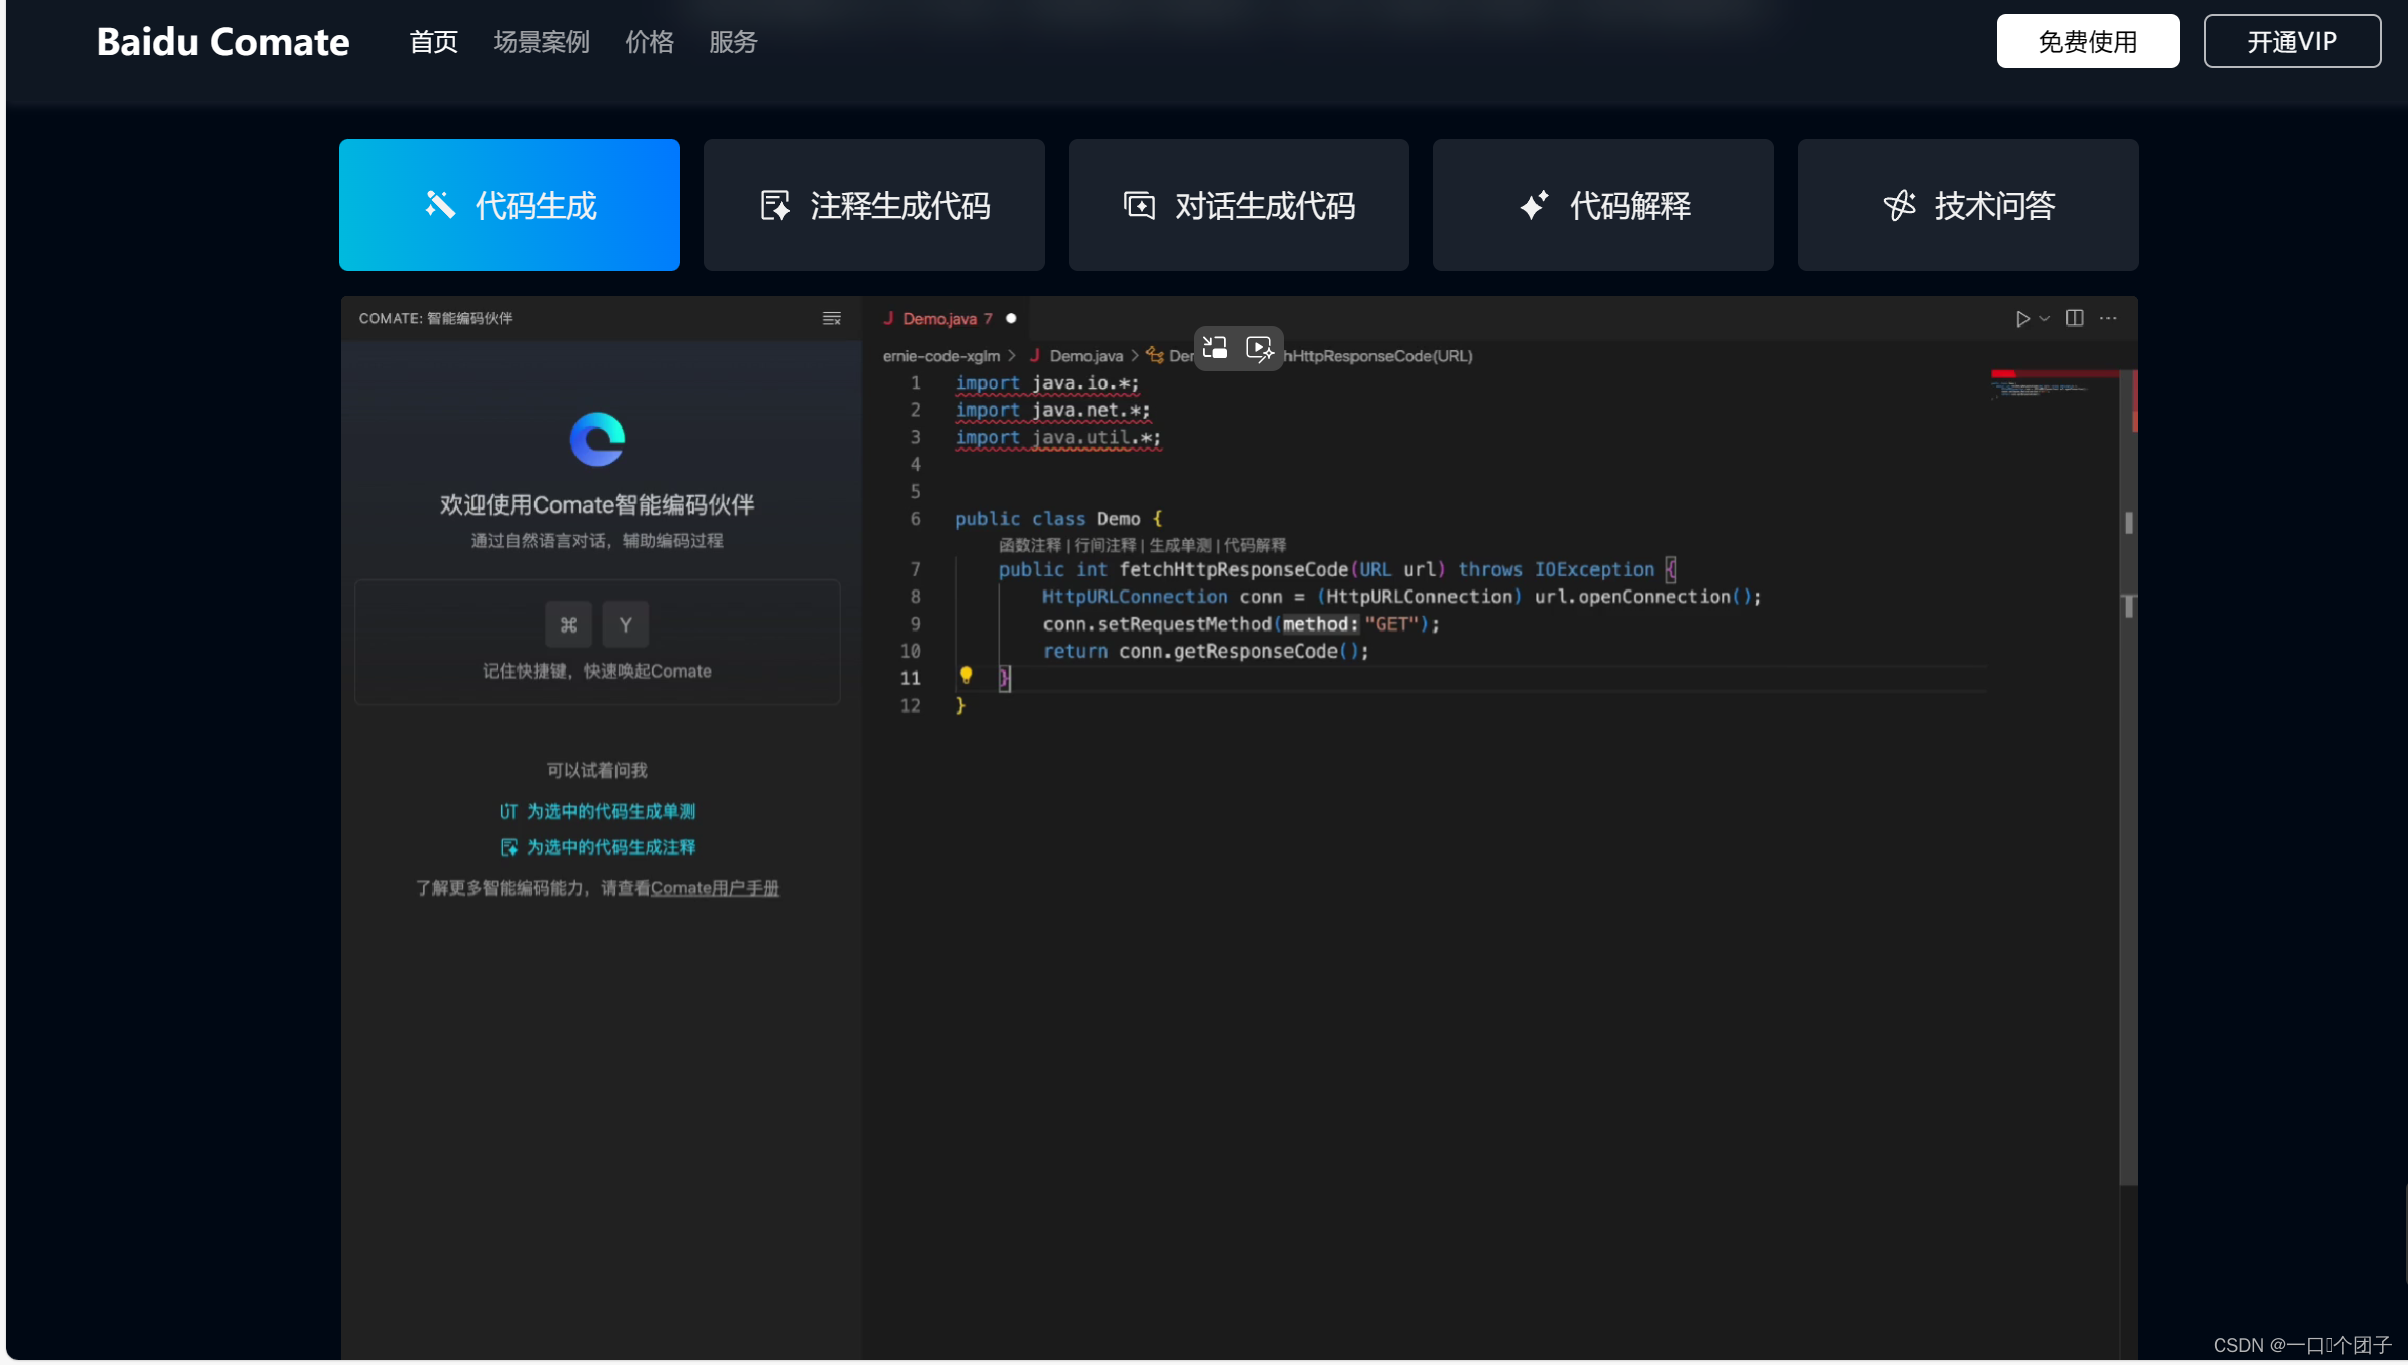Switch to the 对话生成代码 tab

coord(1239,205)
